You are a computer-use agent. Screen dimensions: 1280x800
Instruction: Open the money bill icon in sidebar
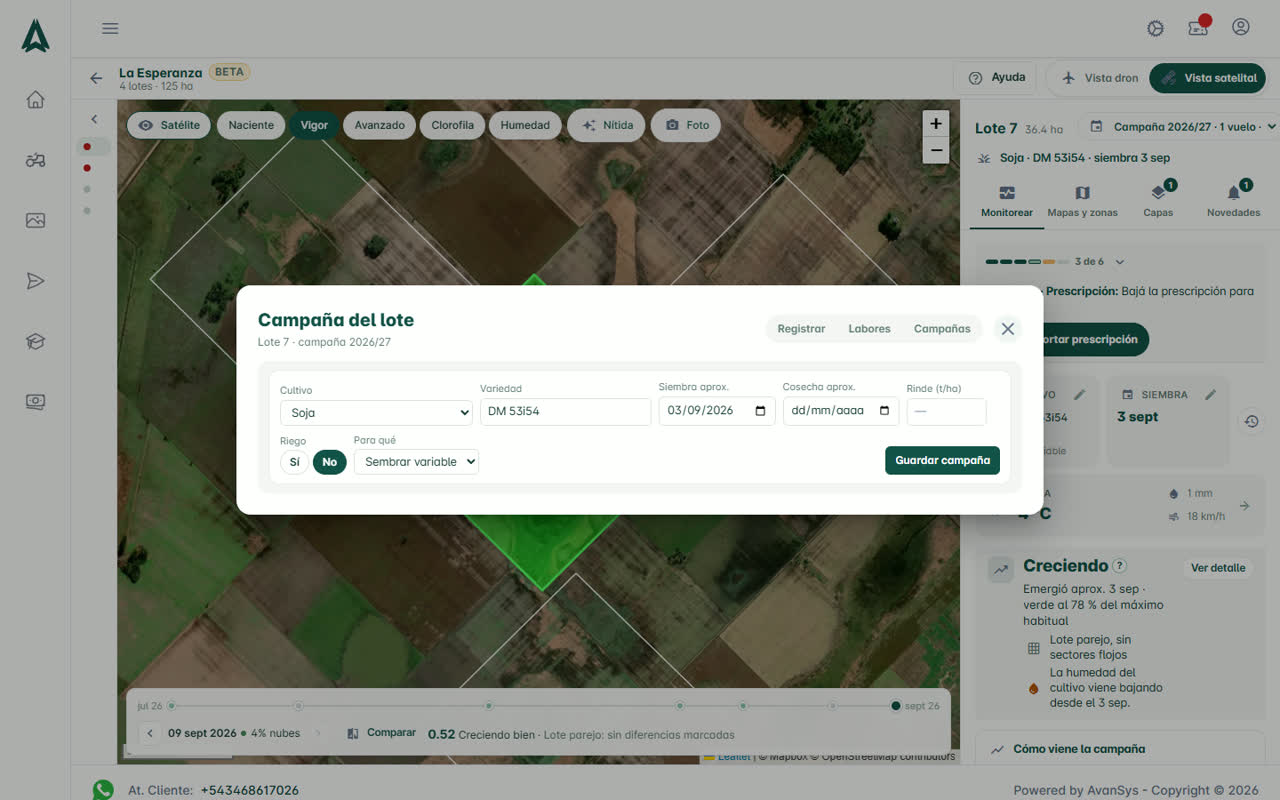(x=35, y=402)
